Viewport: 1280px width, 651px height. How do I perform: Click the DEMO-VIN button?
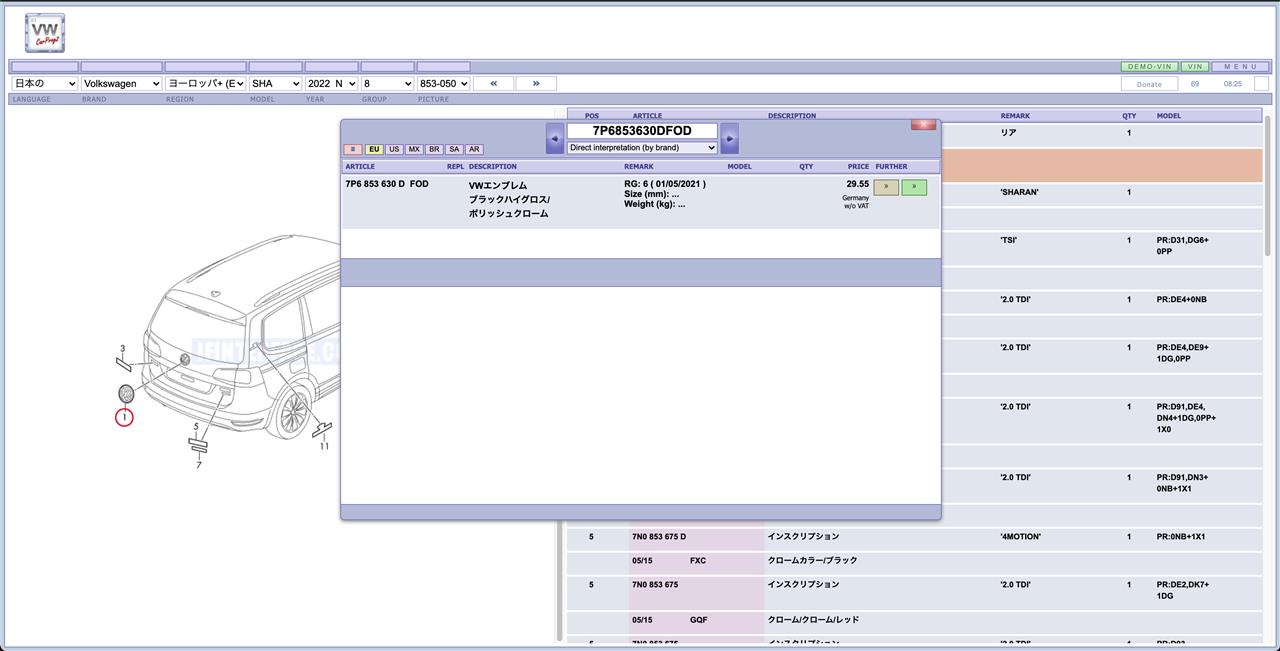[x=1149, y=67]
